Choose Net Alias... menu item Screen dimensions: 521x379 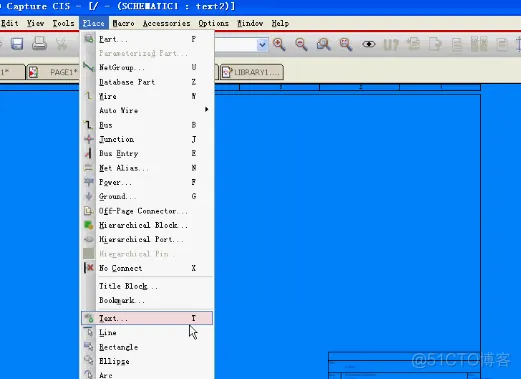point(147,168)
